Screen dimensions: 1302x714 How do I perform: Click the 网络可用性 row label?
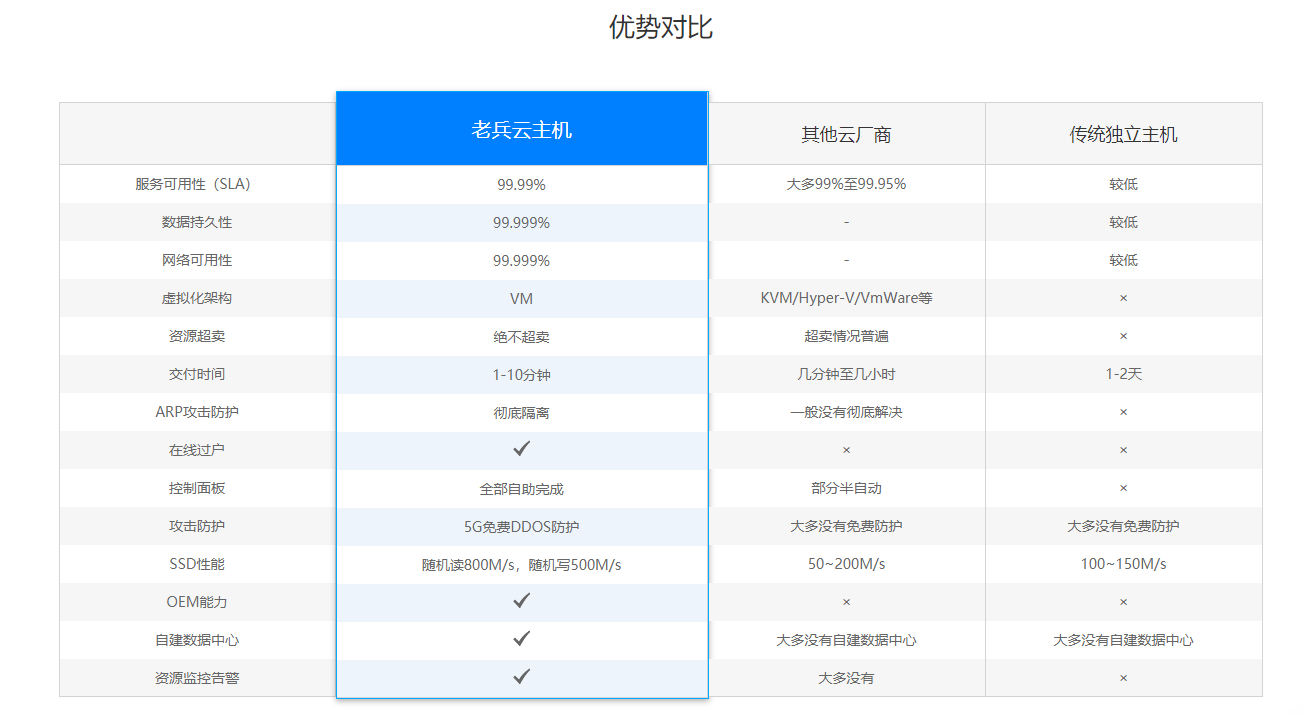point(197,260)
